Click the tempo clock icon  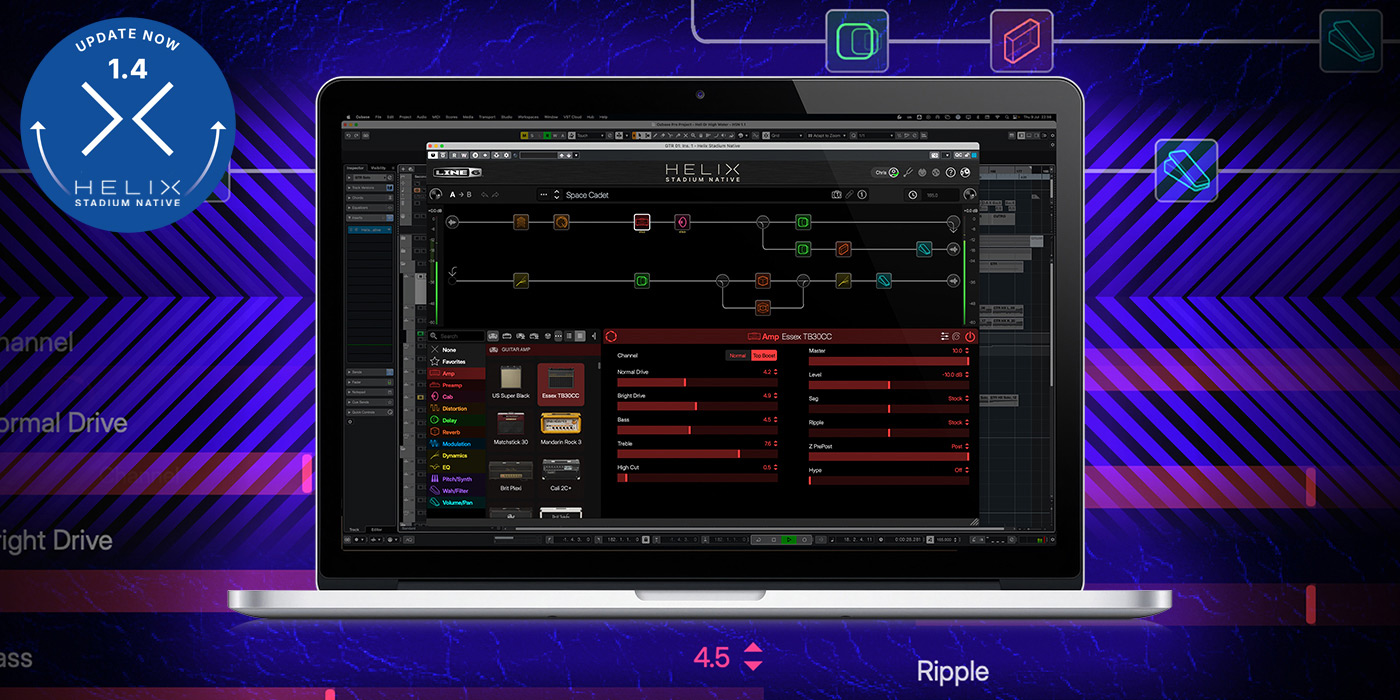click(x=913, y=195)
